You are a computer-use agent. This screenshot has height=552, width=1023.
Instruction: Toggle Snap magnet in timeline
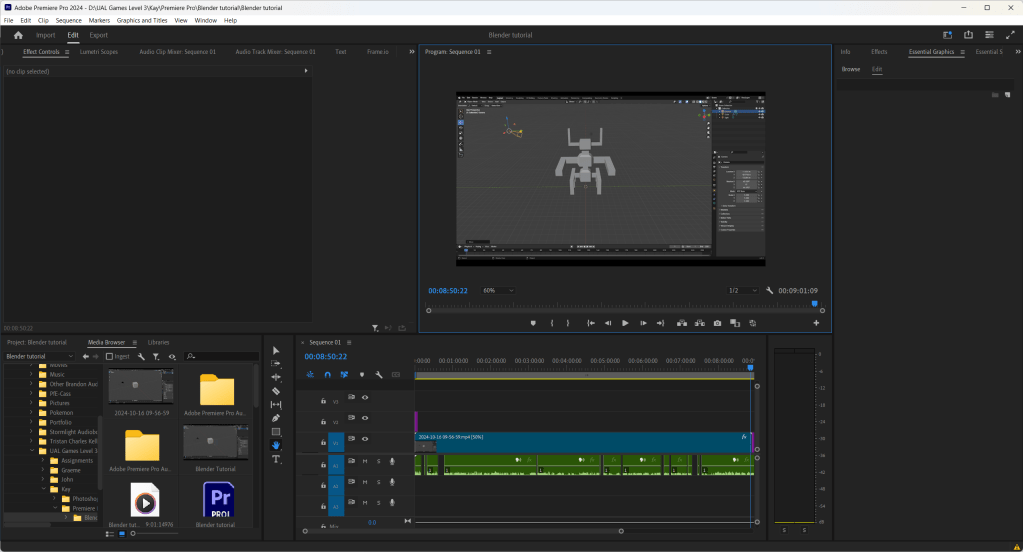pos(327,374)
